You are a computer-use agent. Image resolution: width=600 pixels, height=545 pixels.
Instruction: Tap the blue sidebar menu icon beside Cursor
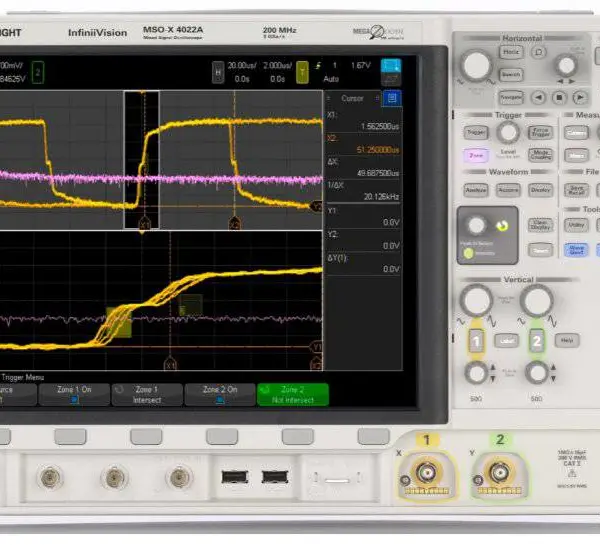click(392, 98)
